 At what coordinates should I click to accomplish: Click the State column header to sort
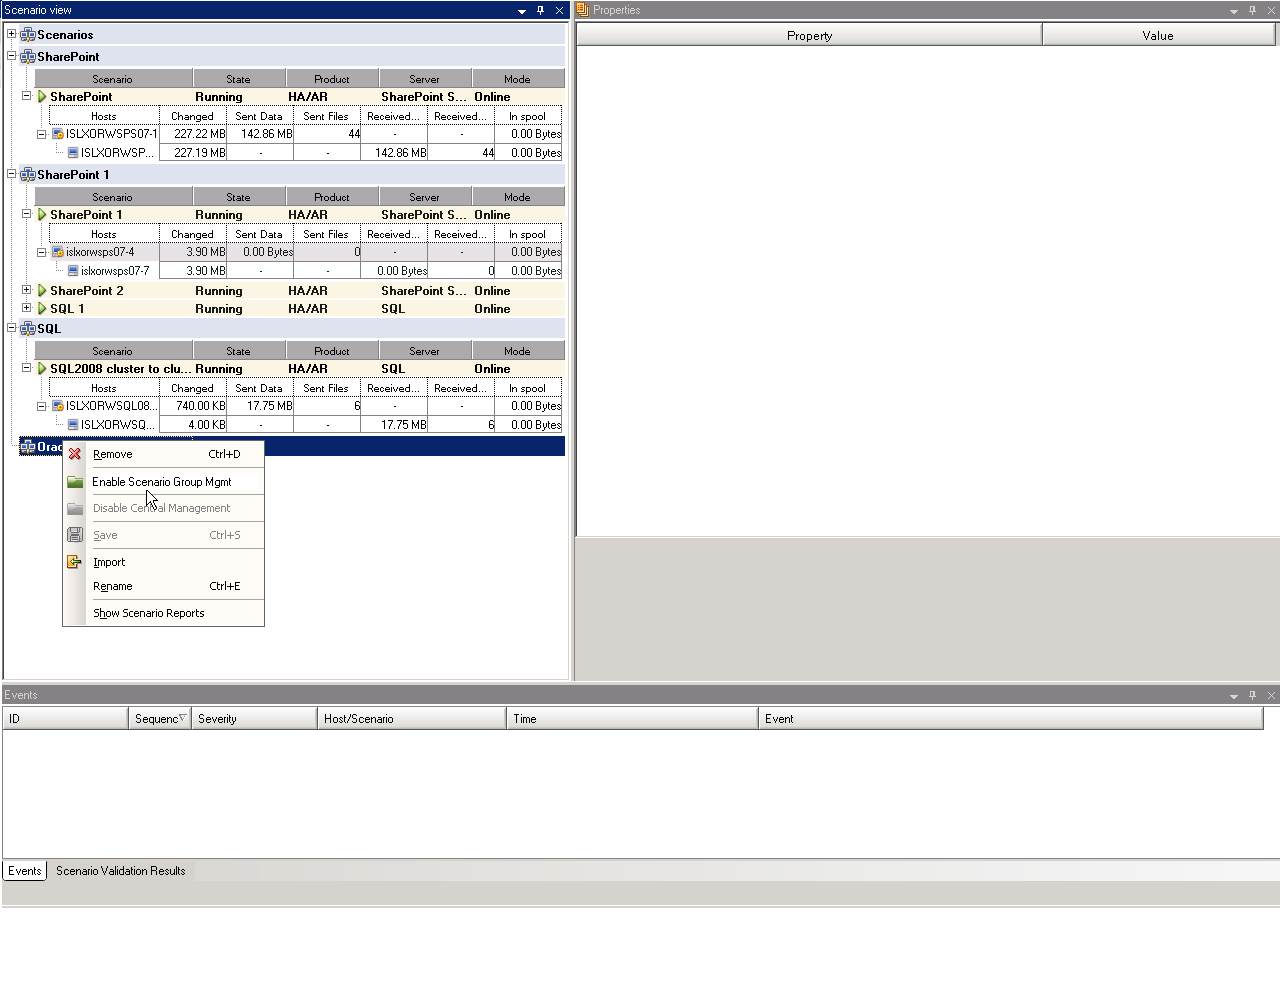[x=239, y=78]
